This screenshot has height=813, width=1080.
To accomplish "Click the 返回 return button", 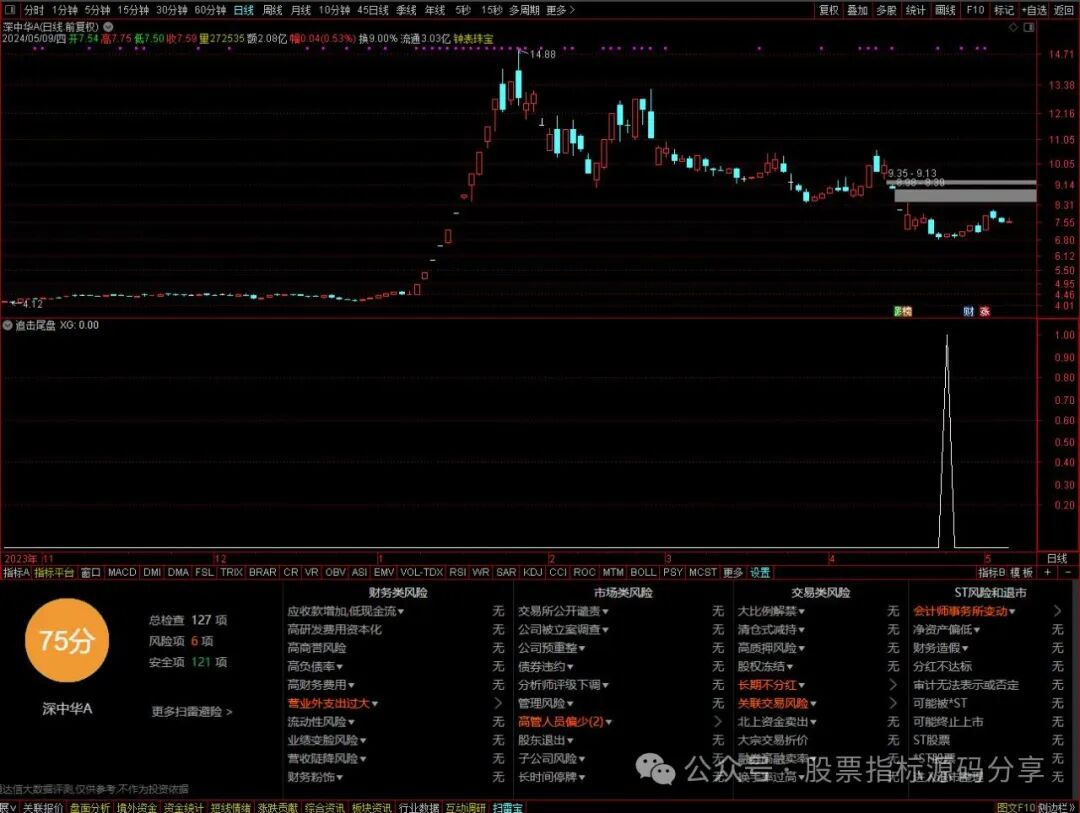I will click(x=1064, y=10).
